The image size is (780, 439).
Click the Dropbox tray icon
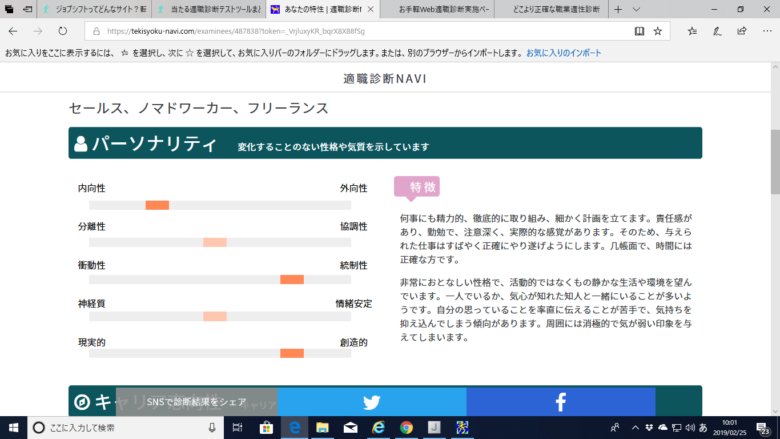click(649, 428)
